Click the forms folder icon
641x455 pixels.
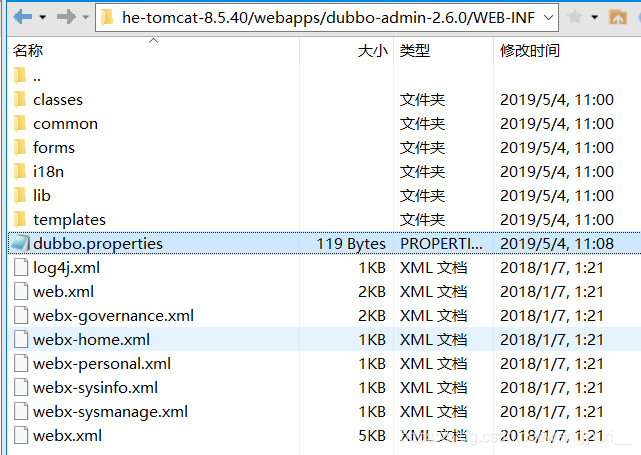coord(20,148)
